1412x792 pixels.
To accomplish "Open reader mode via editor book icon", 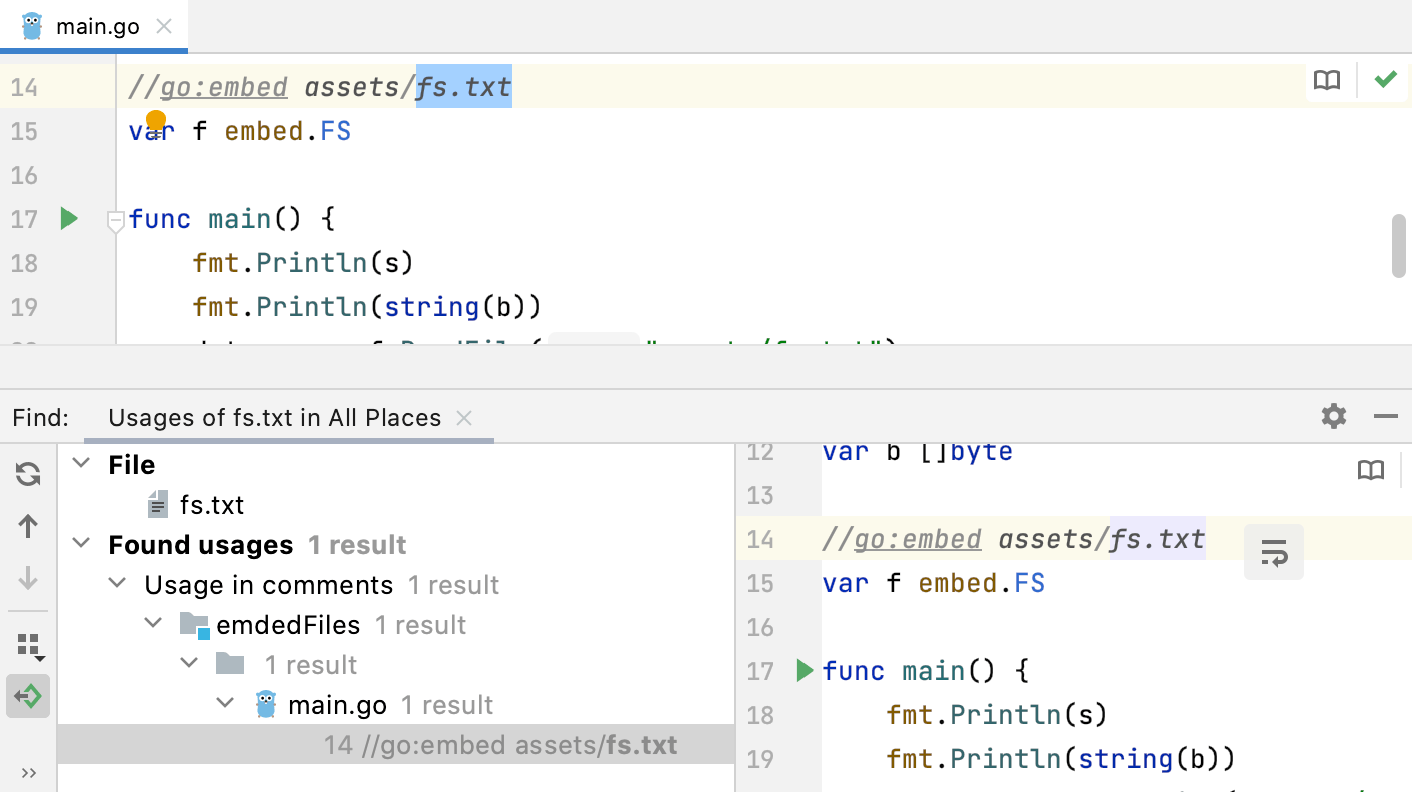I will pyautogui.click(x=1326, y=80).
